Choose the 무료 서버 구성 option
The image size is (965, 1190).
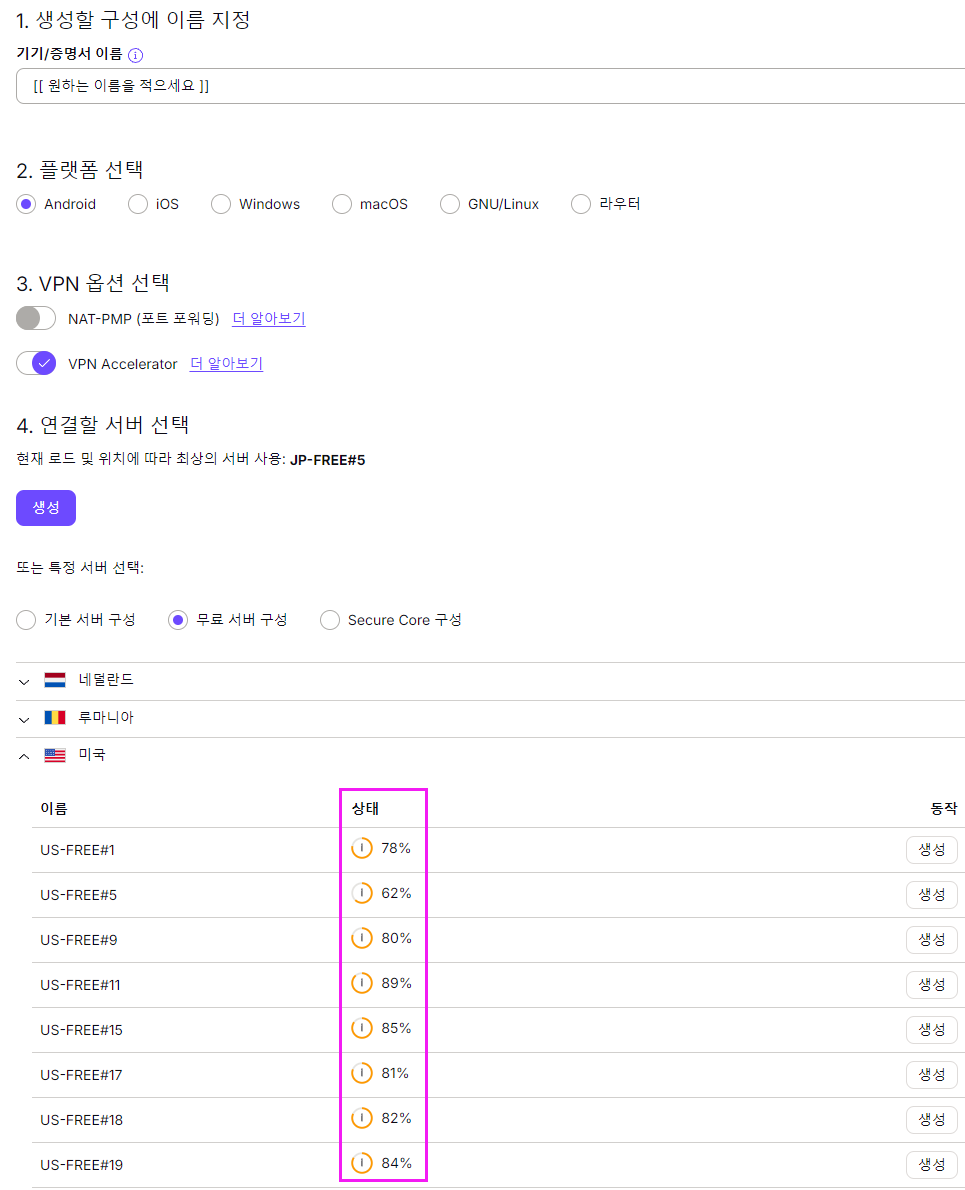pyautogui.click(x=178, y=620)
